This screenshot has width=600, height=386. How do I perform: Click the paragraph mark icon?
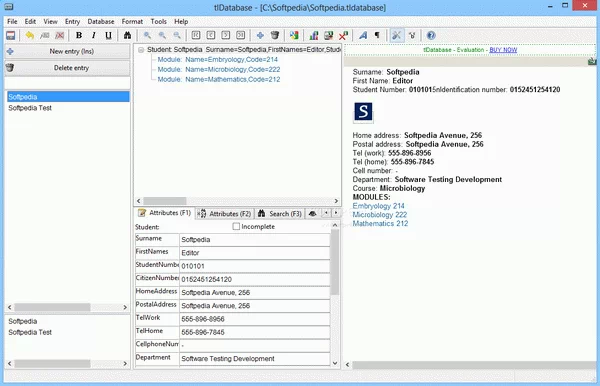(377, 36)
